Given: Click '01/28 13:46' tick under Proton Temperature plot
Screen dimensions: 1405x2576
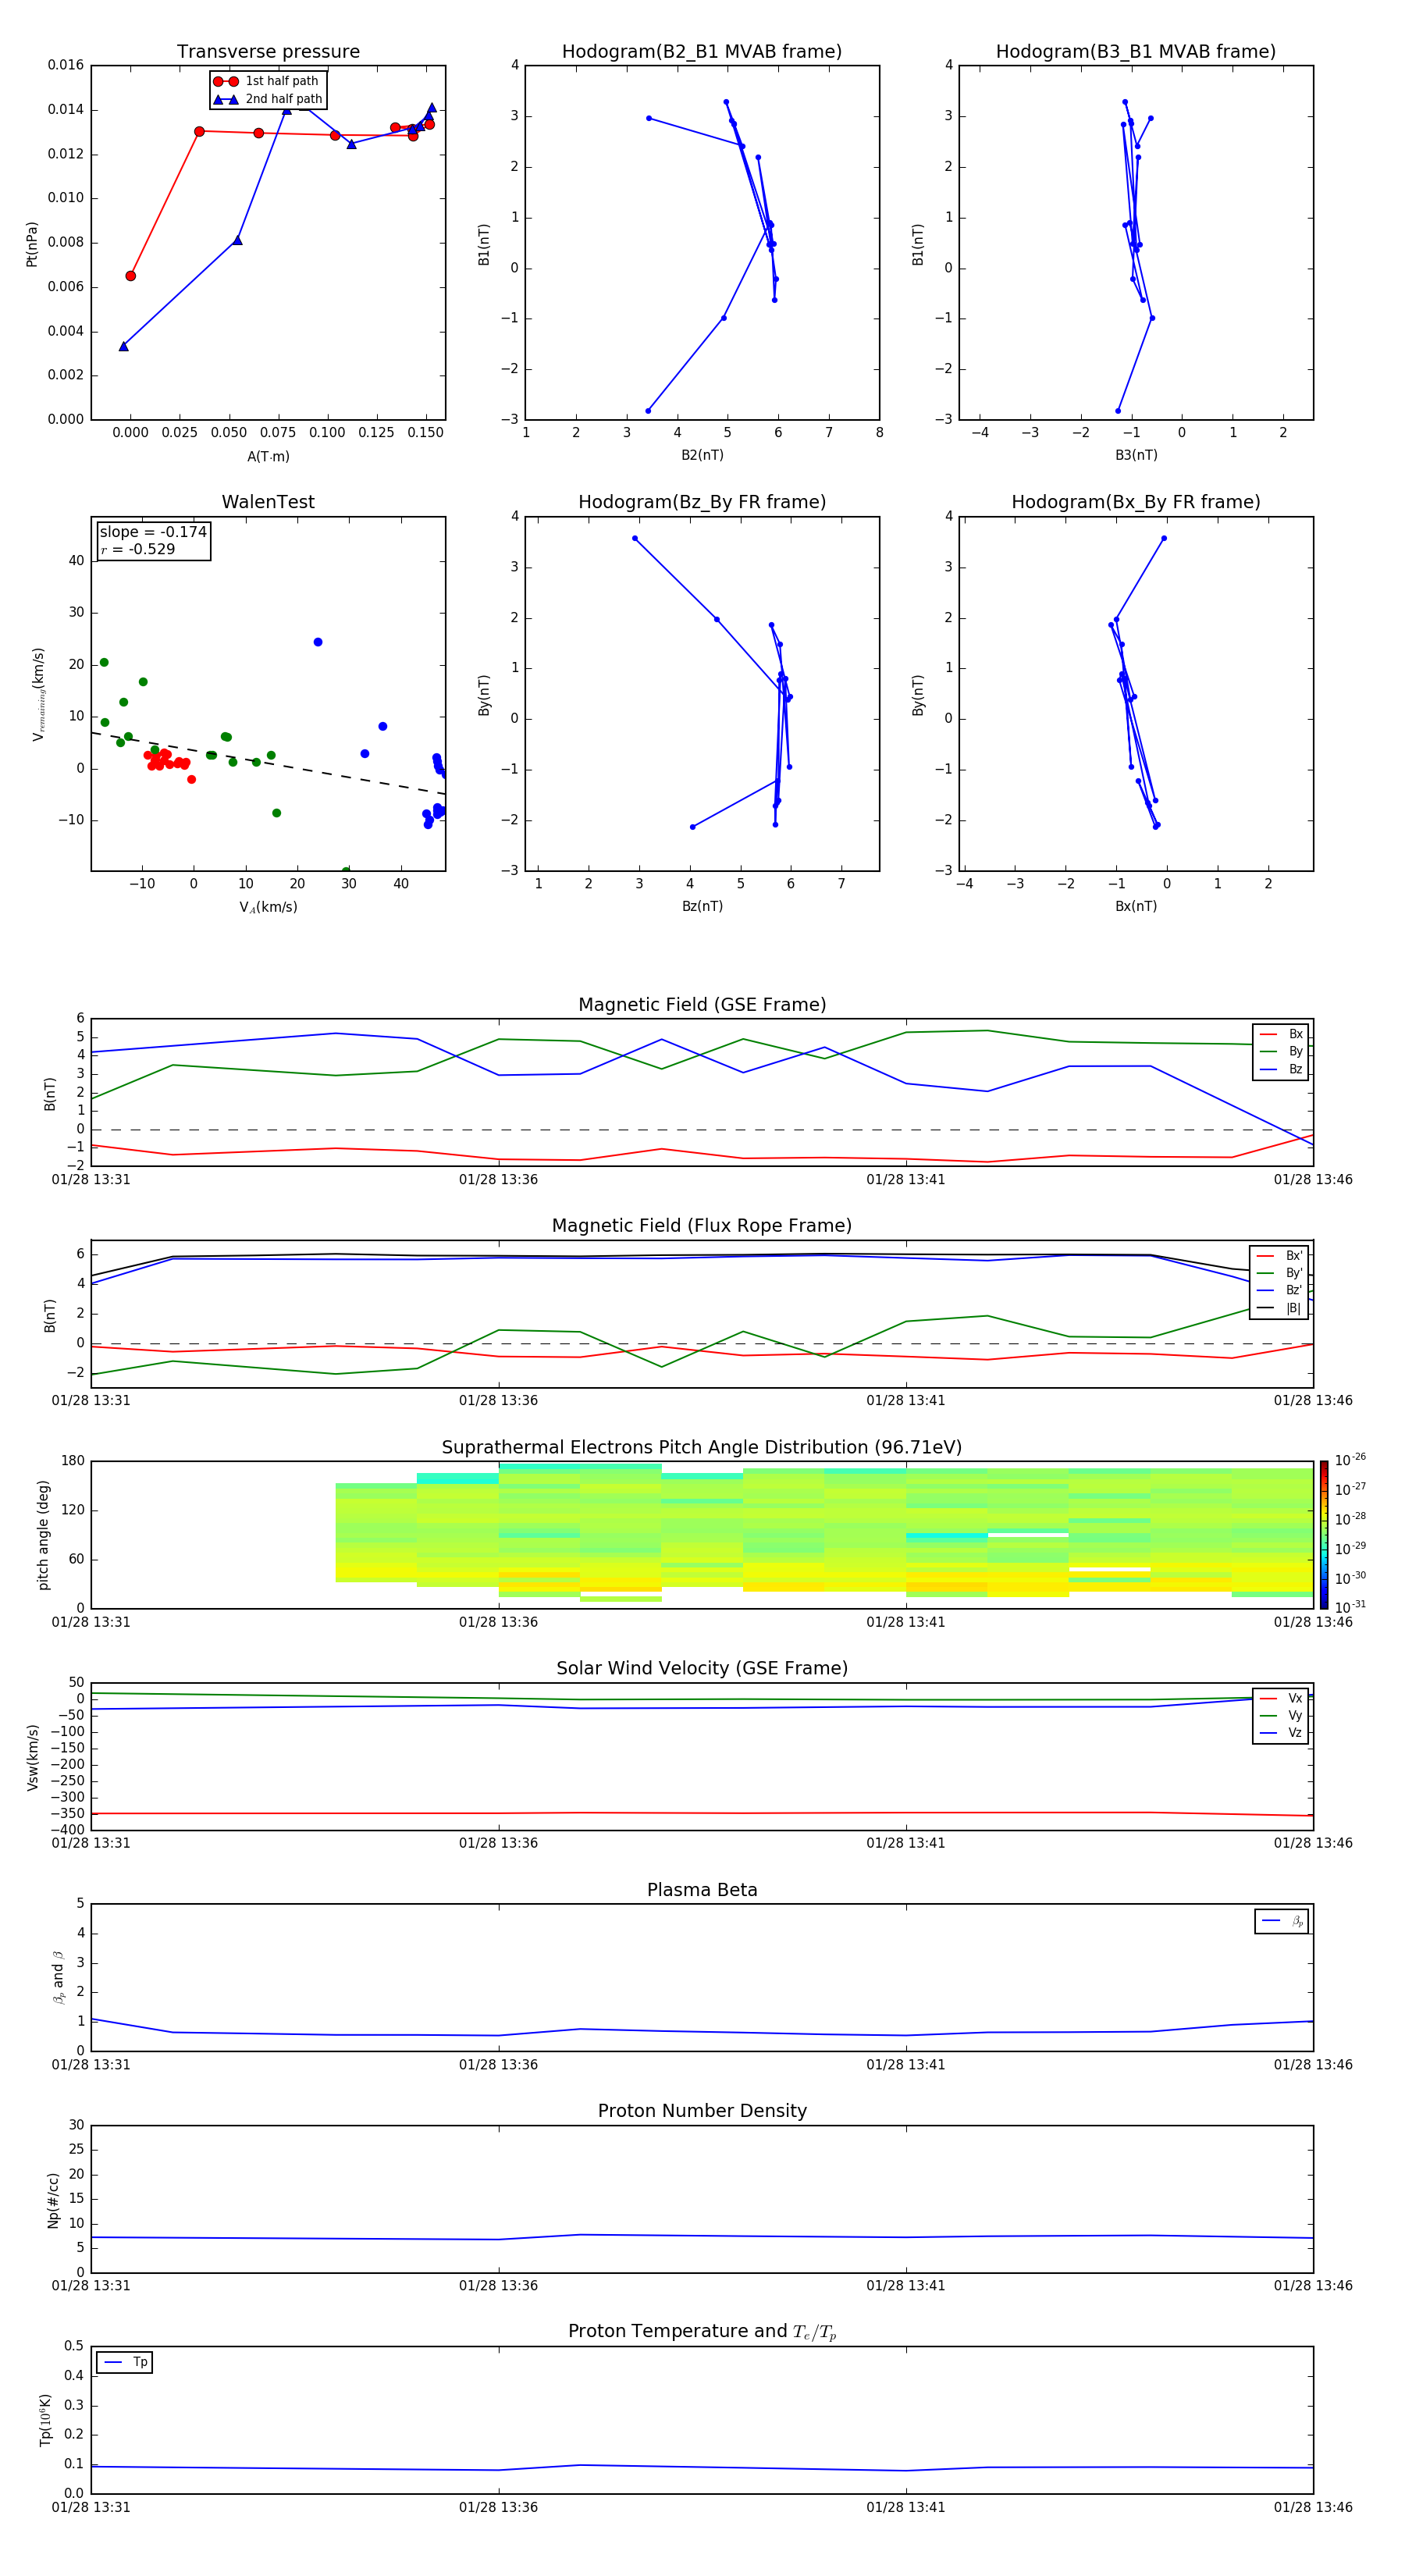Looking at the screenshot, I should coord(1313,2507).
